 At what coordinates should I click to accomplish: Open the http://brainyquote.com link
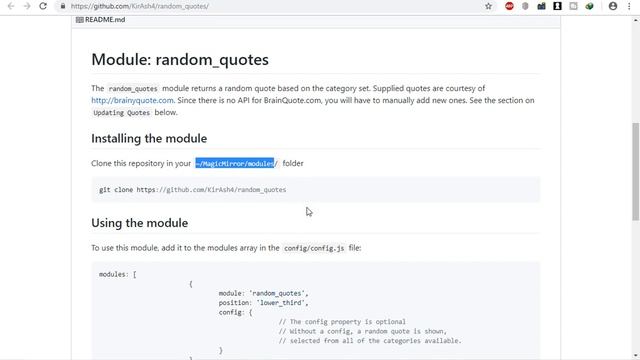[x=132, y=100]
